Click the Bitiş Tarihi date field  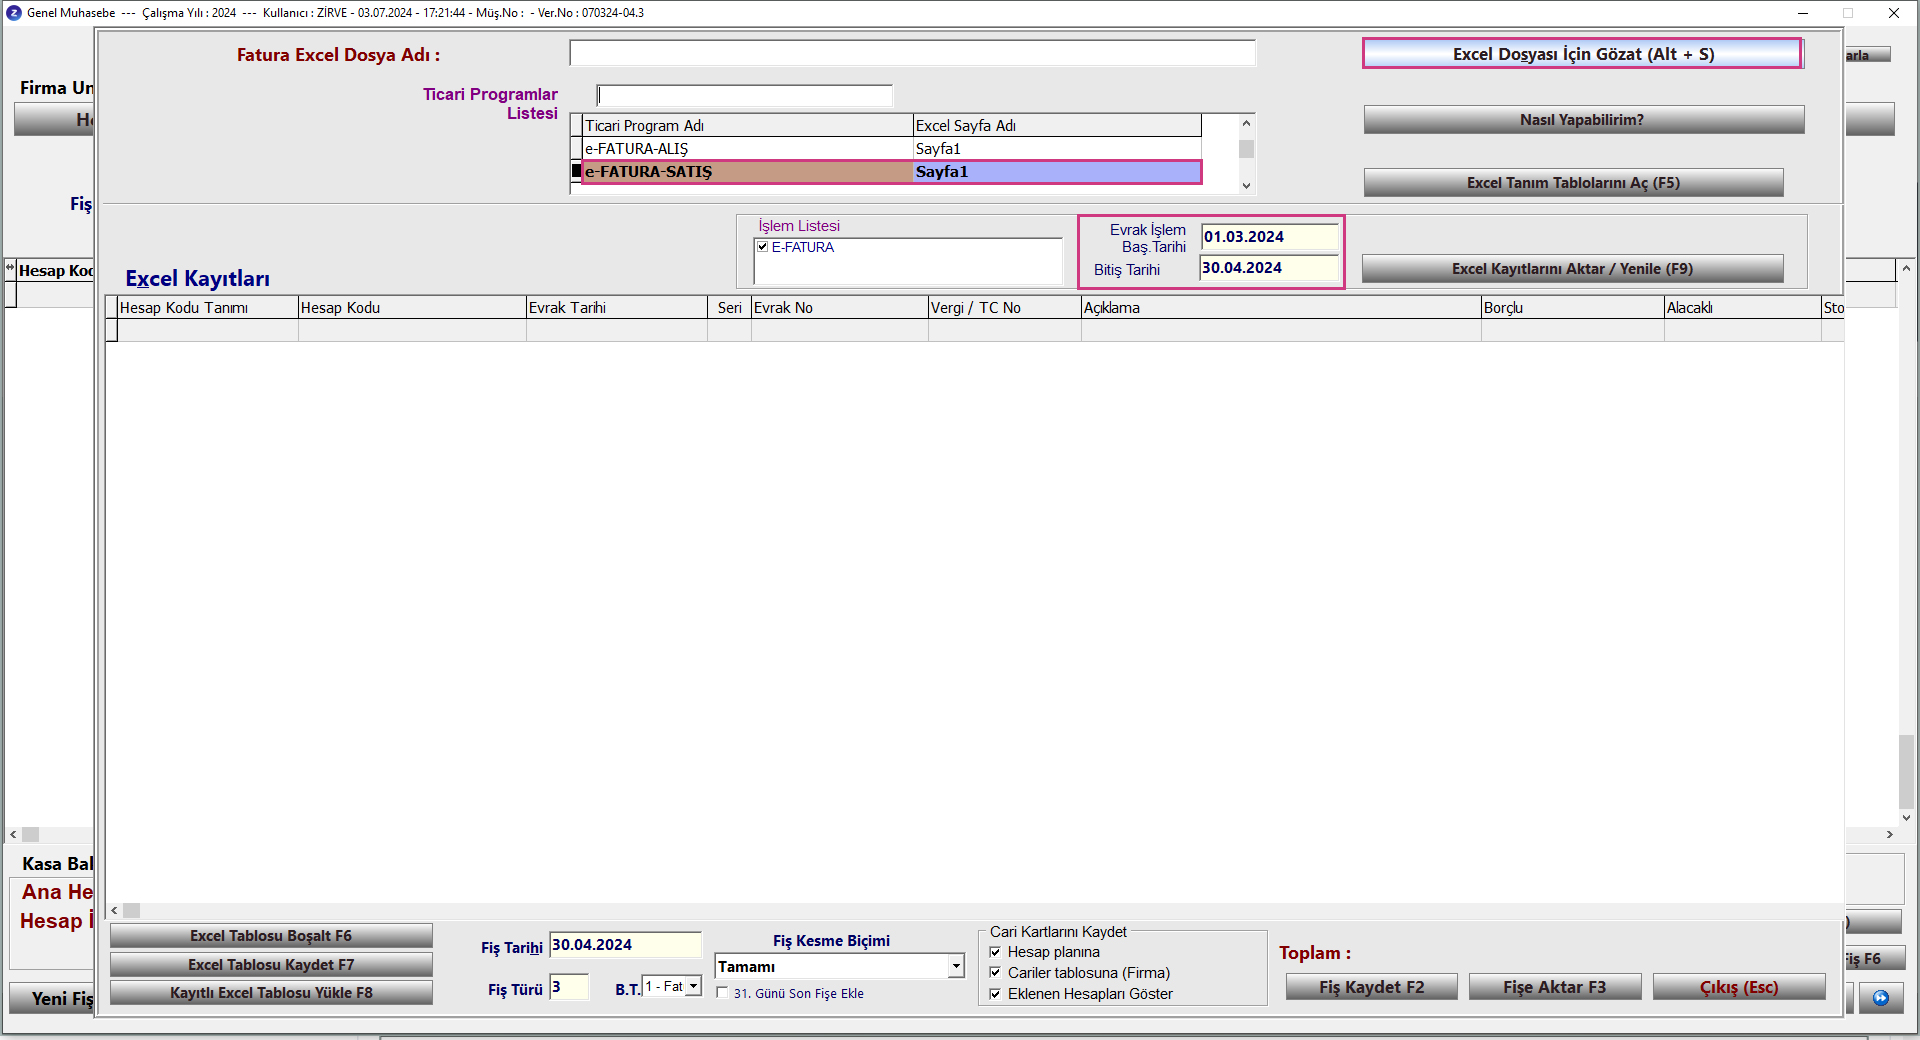pos(1268,268)
